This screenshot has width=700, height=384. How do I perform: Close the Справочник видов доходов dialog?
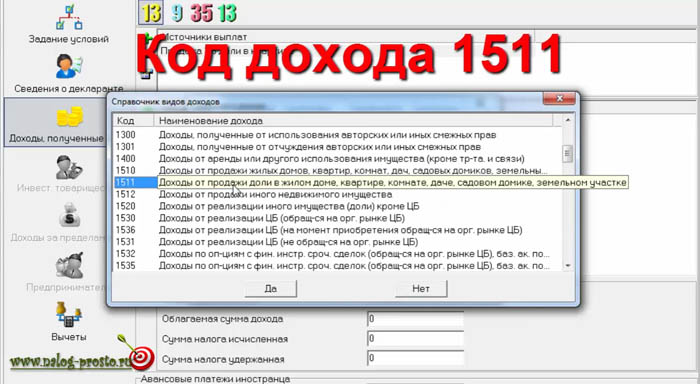point(559,99)
